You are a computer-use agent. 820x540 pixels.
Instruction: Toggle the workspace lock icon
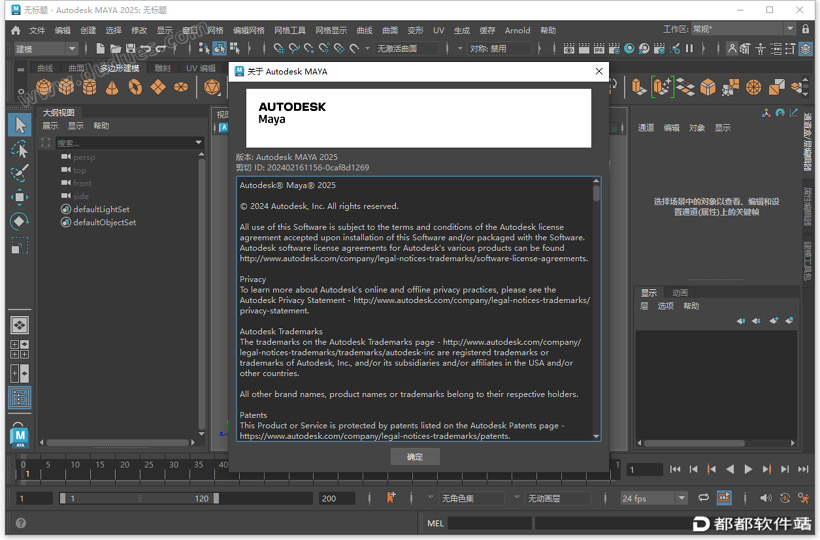[806, 29]
